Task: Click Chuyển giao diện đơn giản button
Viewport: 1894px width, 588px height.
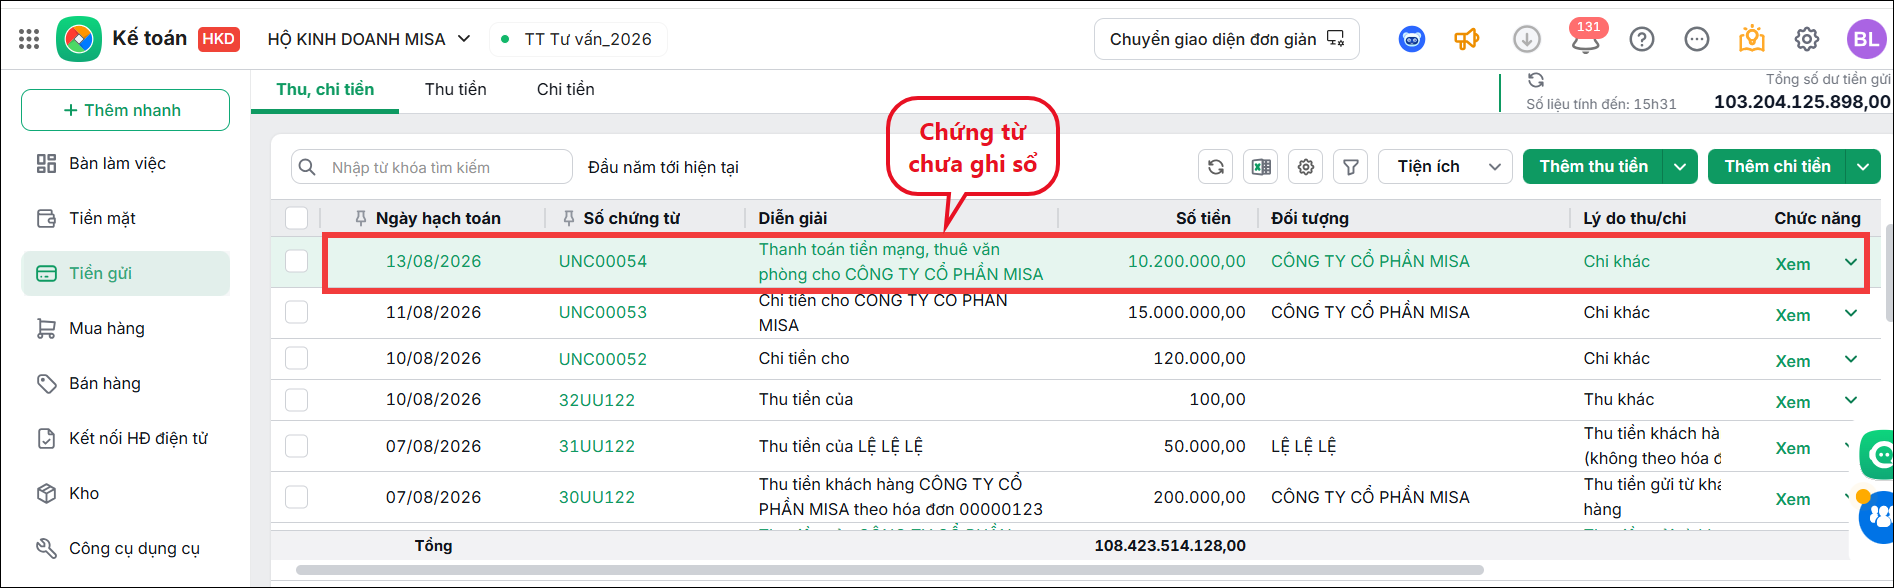Action: 1227,39
